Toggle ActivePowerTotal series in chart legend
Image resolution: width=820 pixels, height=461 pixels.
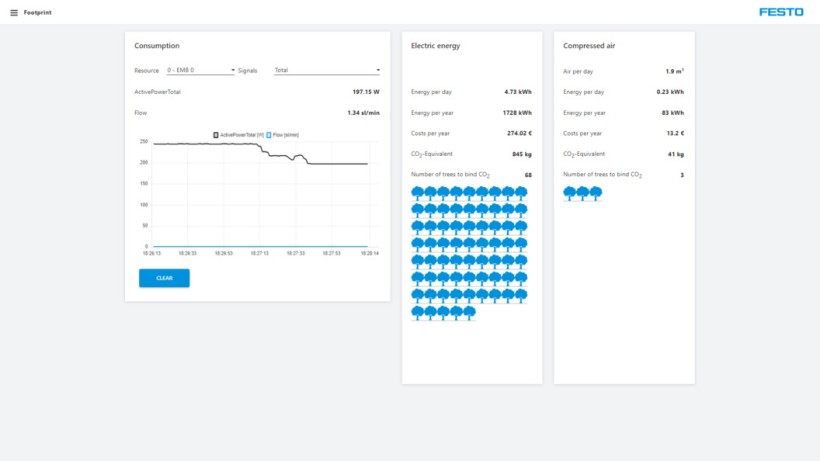tap(238, 134)
